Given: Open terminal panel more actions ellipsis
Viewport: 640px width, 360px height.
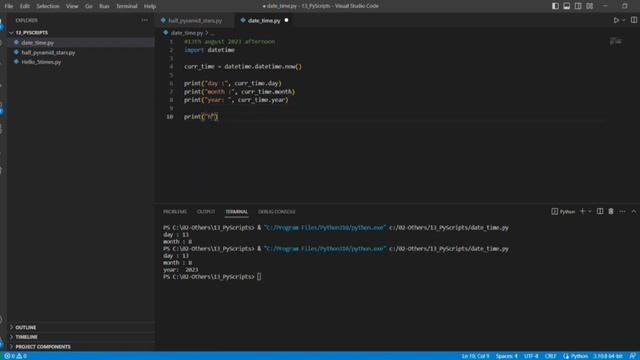Looking at the screenshot, I should tap(622, 211).
